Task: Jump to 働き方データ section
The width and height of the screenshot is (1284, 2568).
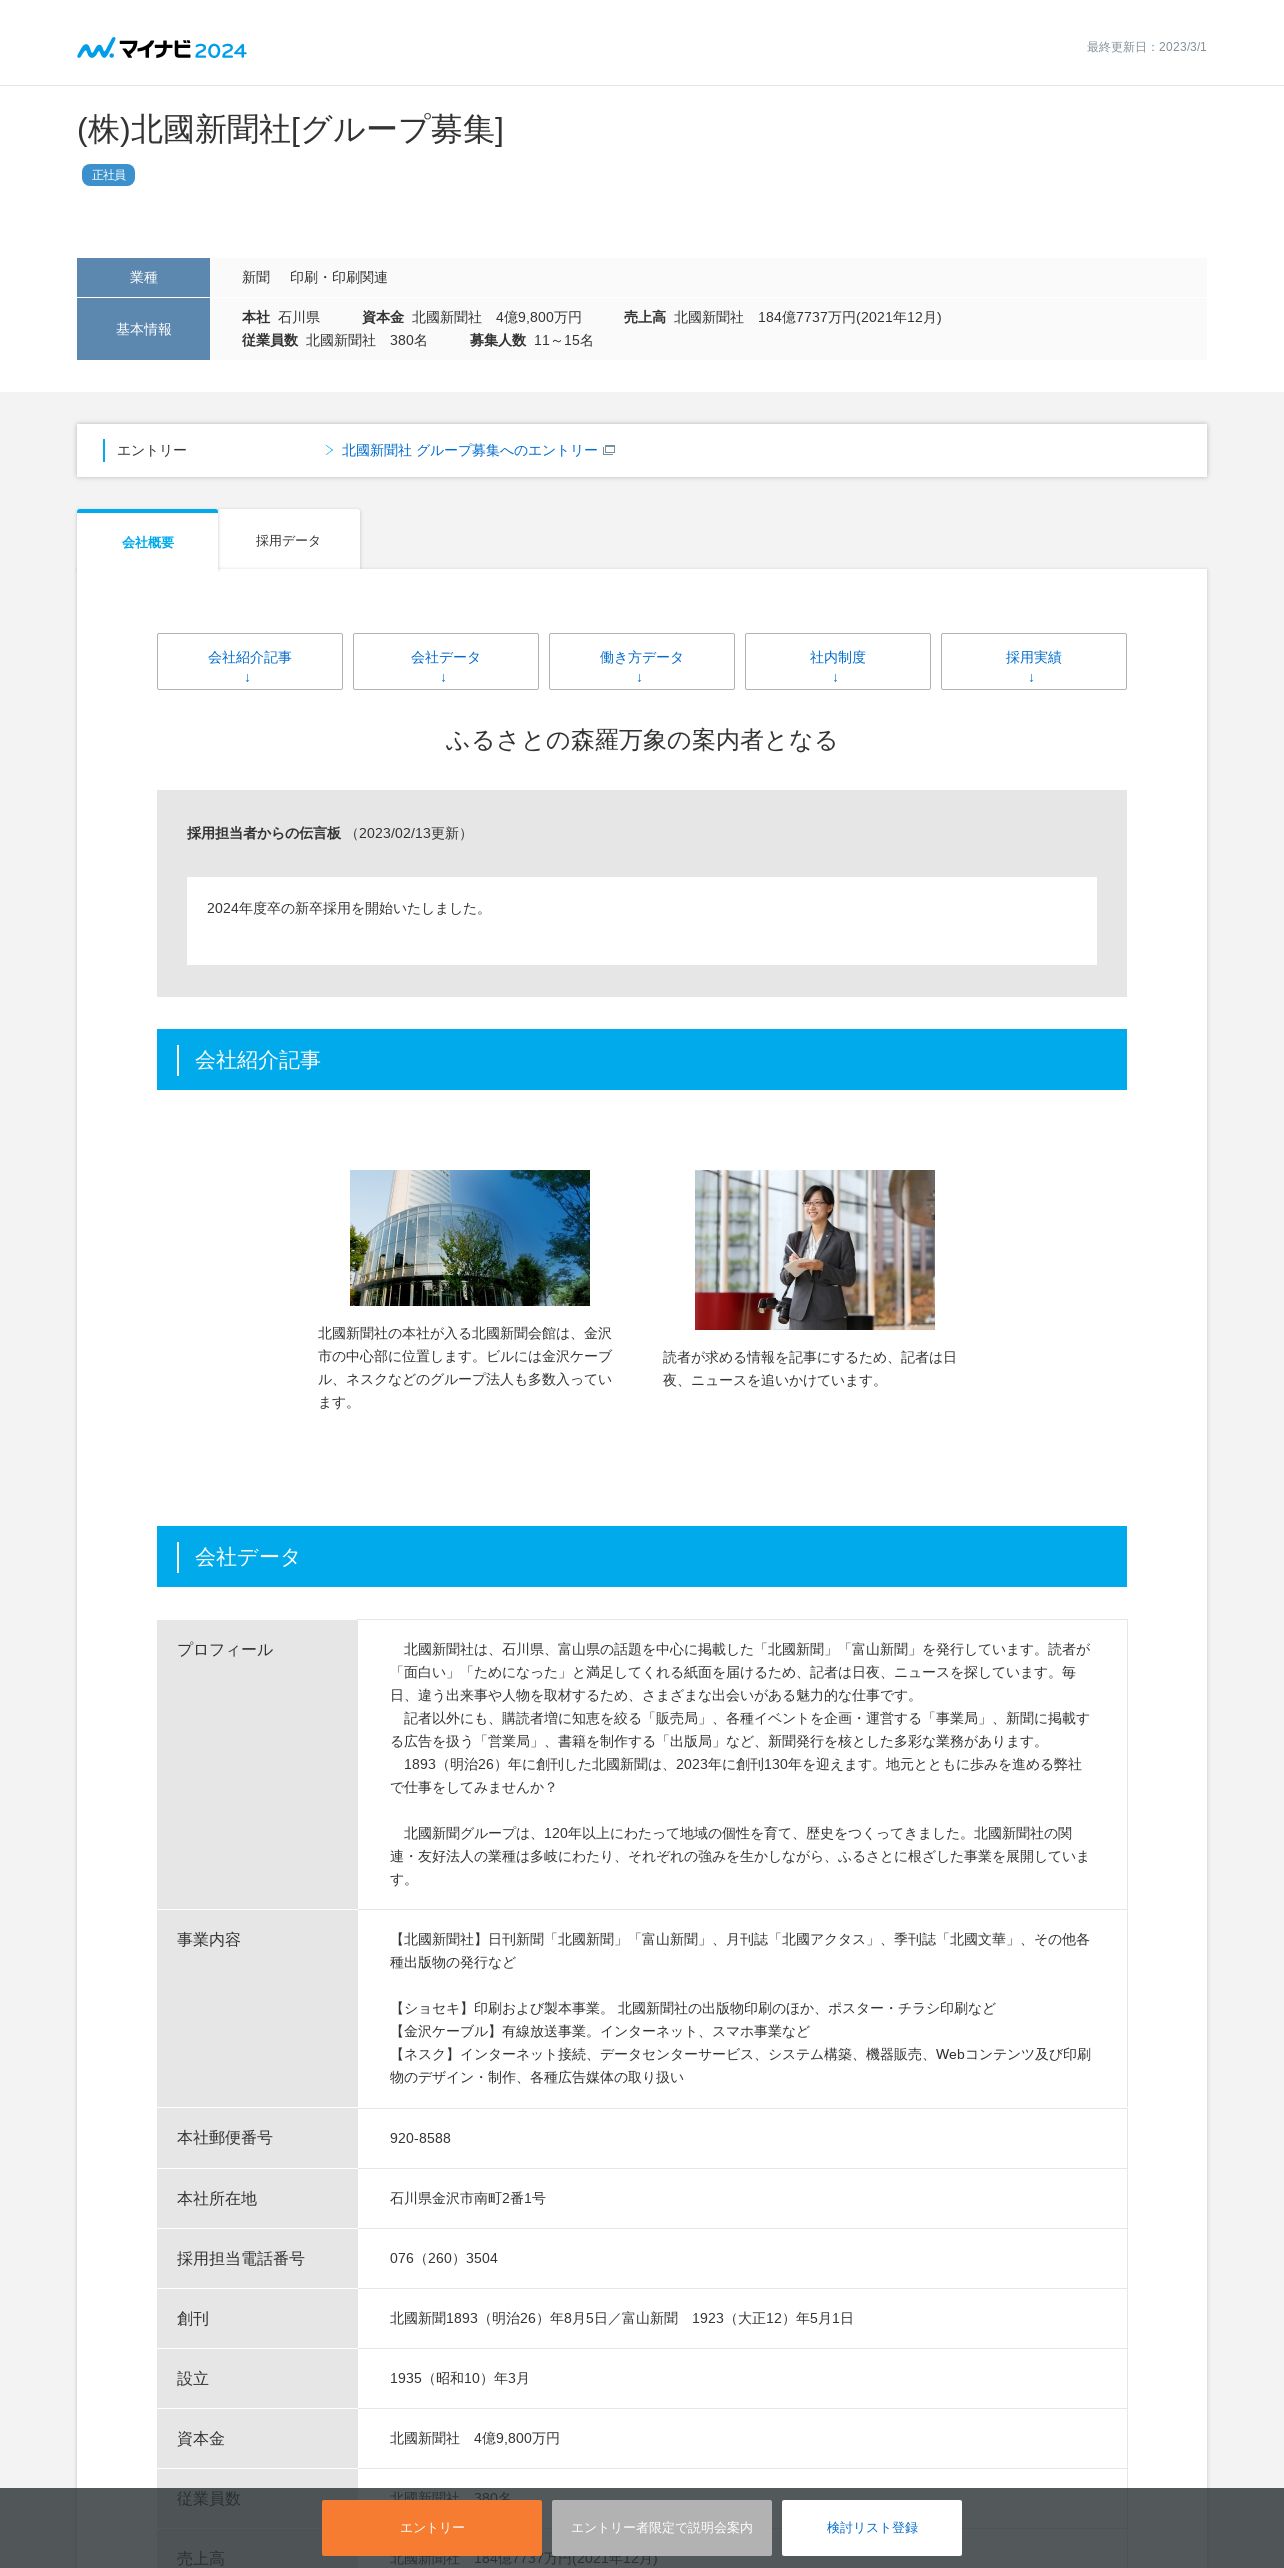Action: (642, 661)
